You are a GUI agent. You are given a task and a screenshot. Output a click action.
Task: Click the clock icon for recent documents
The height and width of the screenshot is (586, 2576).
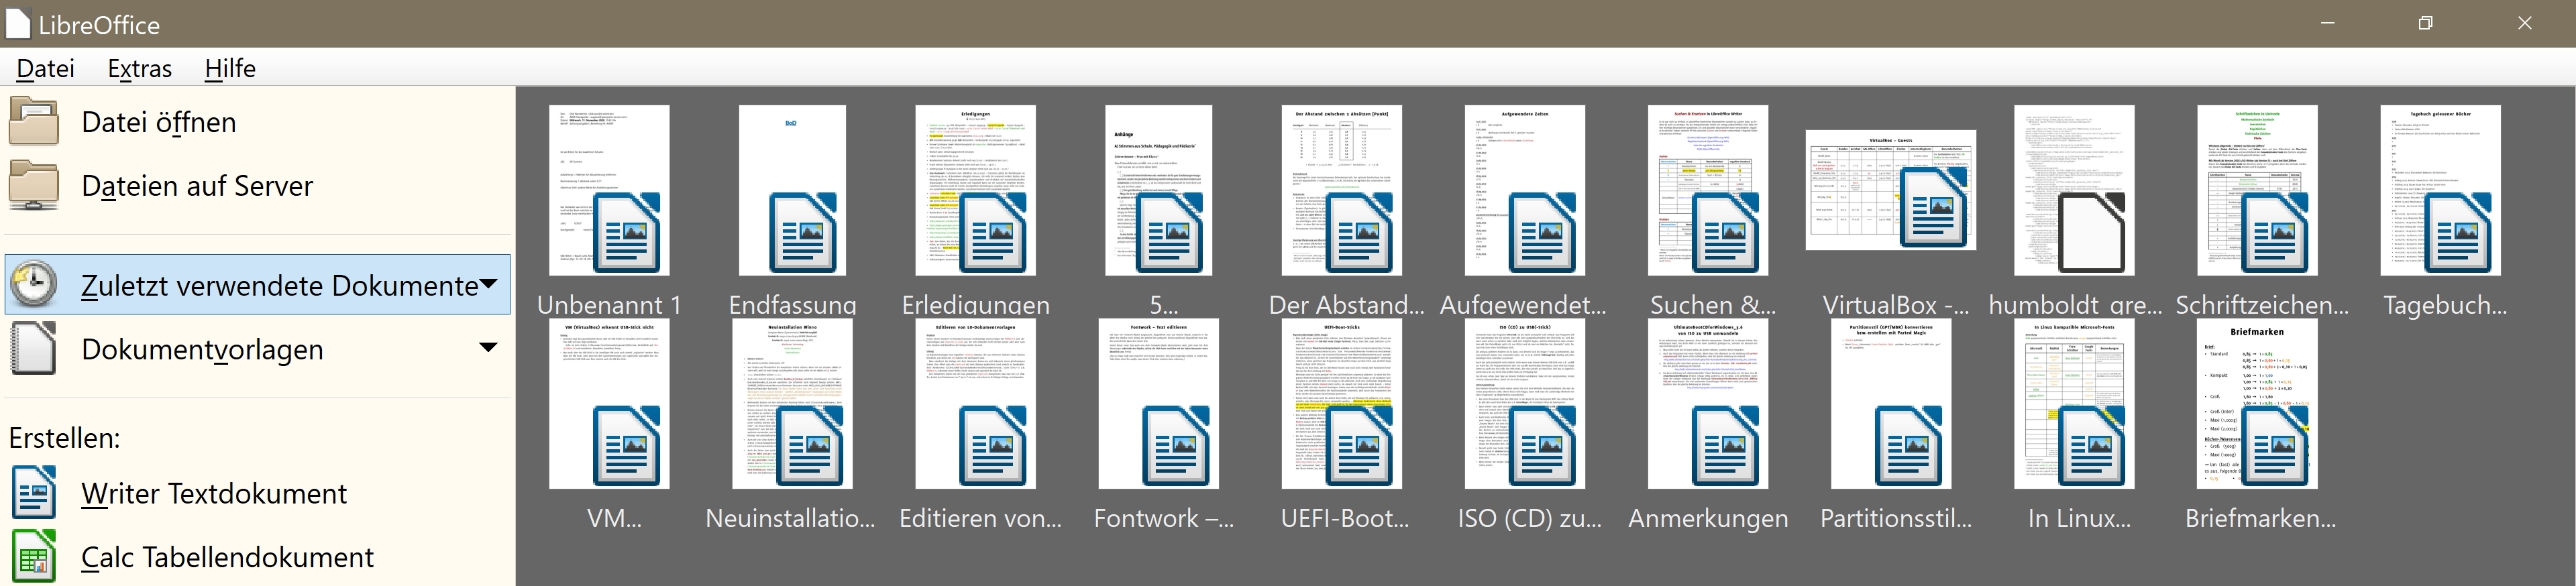(34, 285)
